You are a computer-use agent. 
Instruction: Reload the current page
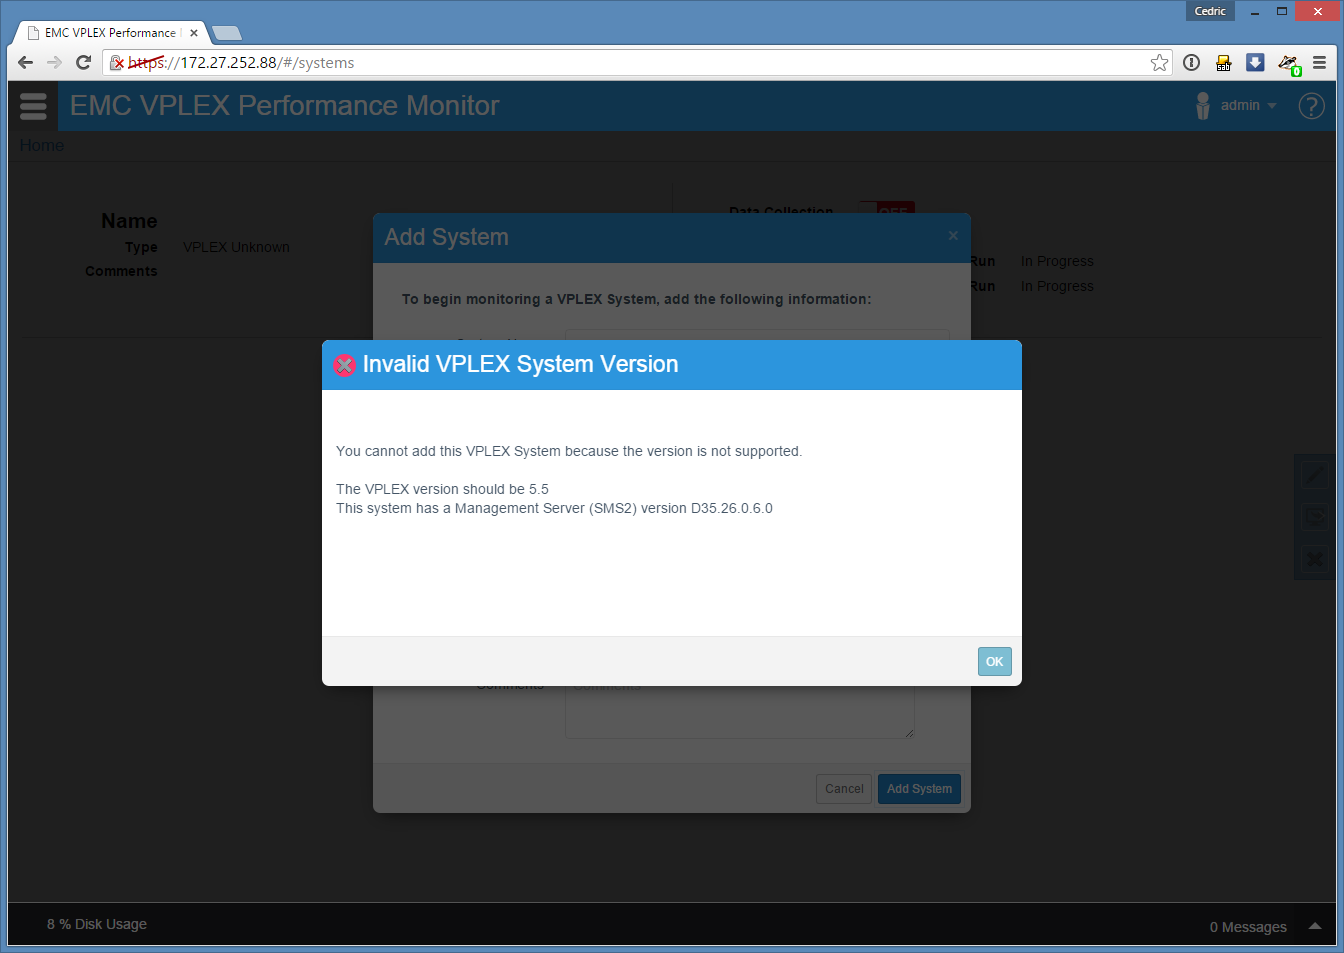(x=84, y=62)
